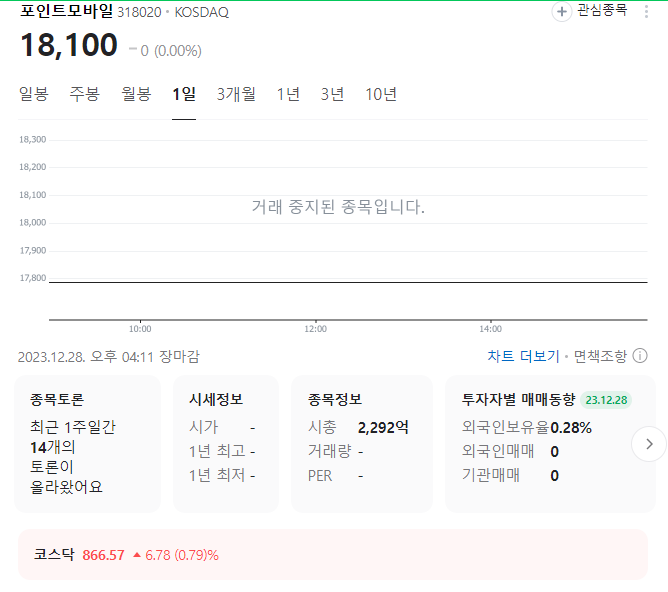Screen dimensions: 668x592
Task: Click the 18,300 y-axis label
Action: click(x=32, y=140)
